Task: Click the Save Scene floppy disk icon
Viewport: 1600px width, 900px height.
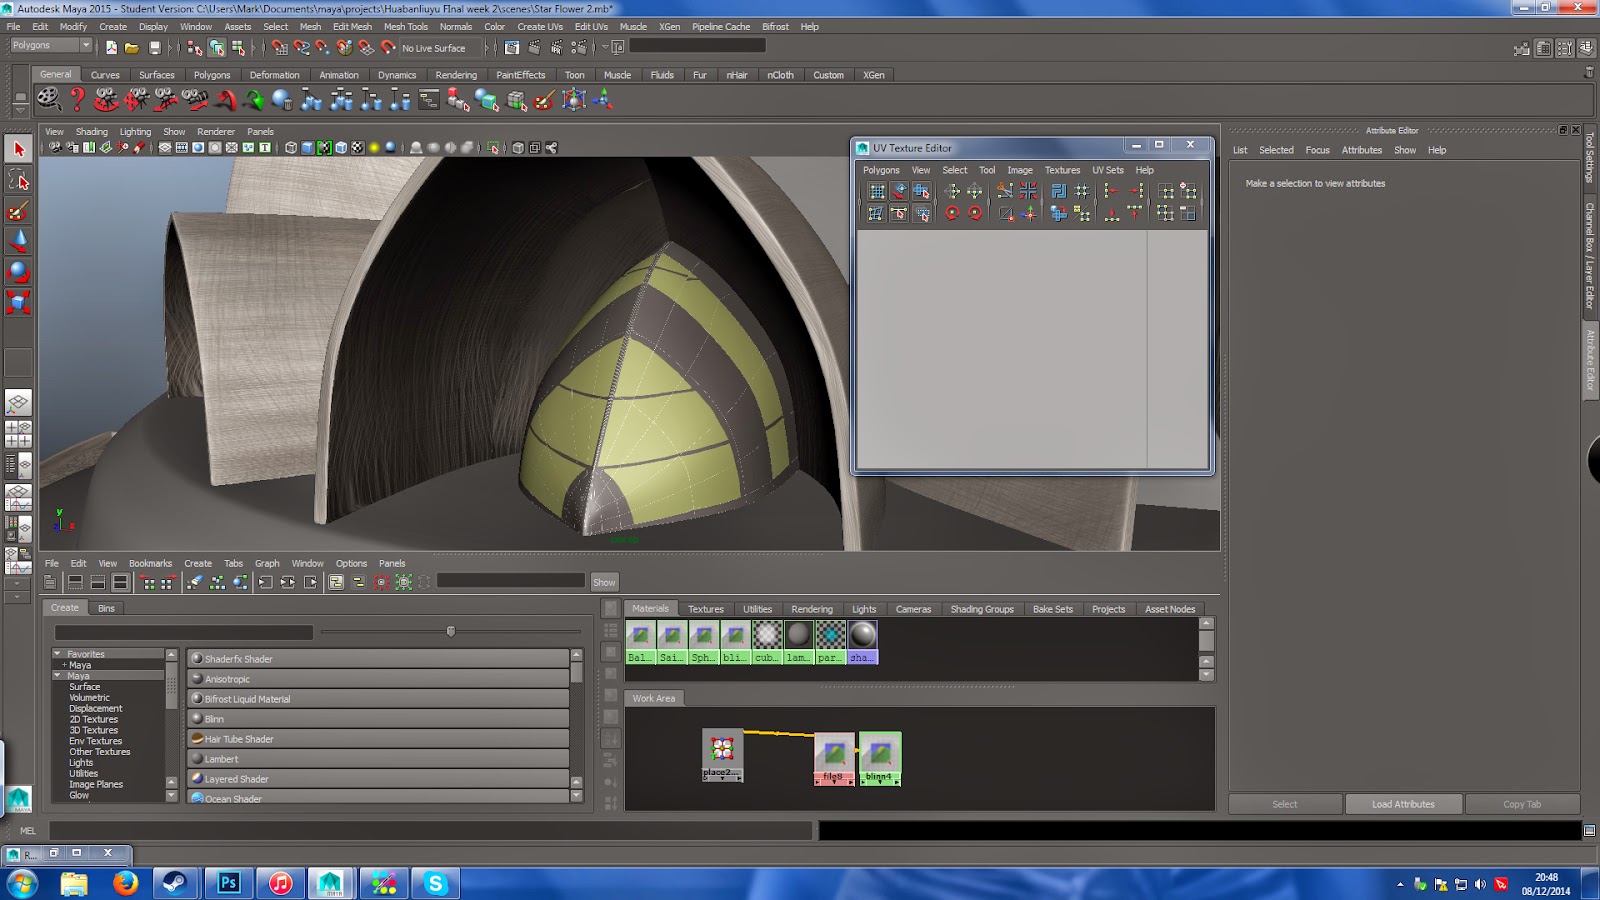Action: 155,47
